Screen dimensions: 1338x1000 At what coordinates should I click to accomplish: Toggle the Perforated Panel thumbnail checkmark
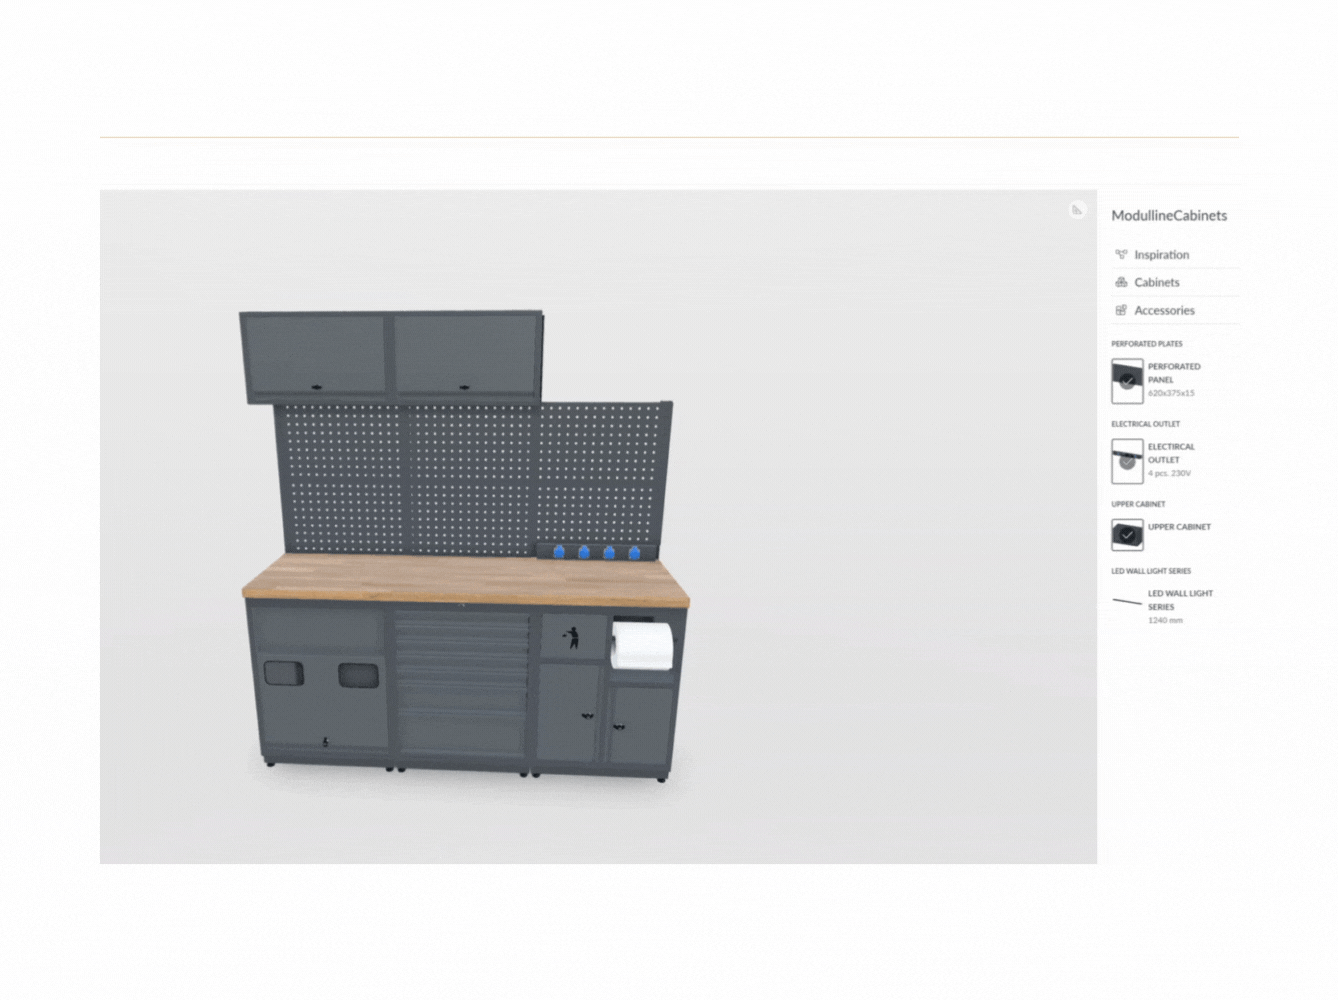1127,380
